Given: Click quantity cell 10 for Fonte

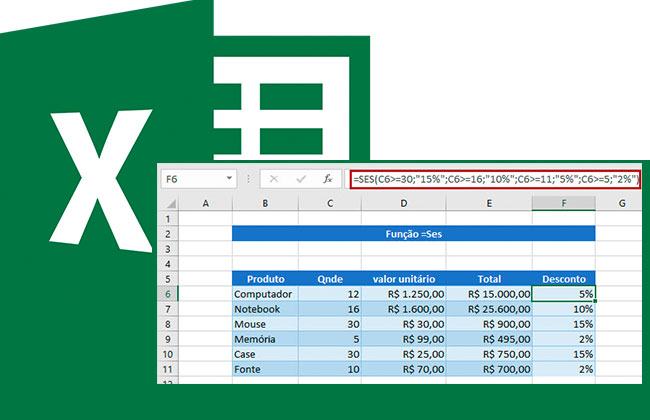Looking at the screenshot, I should coord(330,369).
